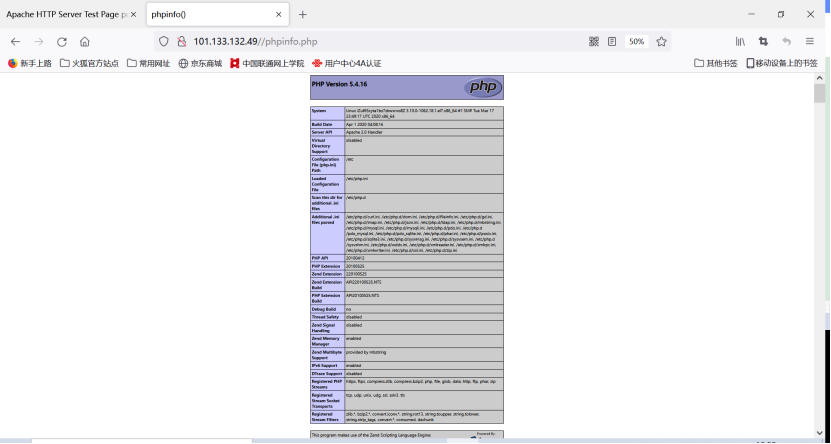Switch to Apache HTTP Server Test Page tab
Image resolution: width=831 pixels, height=444 pixels.
(70, 14)
